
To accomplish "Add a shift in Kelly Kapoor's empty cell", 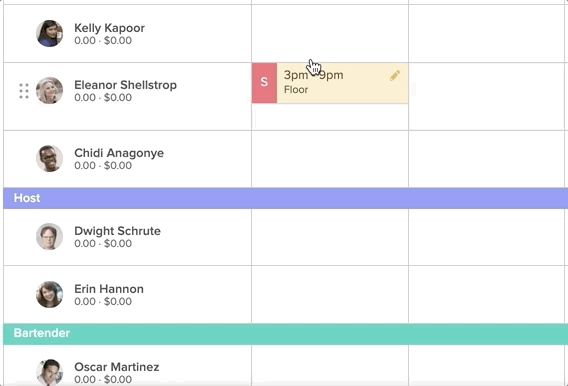I will (x=330, y=33).
